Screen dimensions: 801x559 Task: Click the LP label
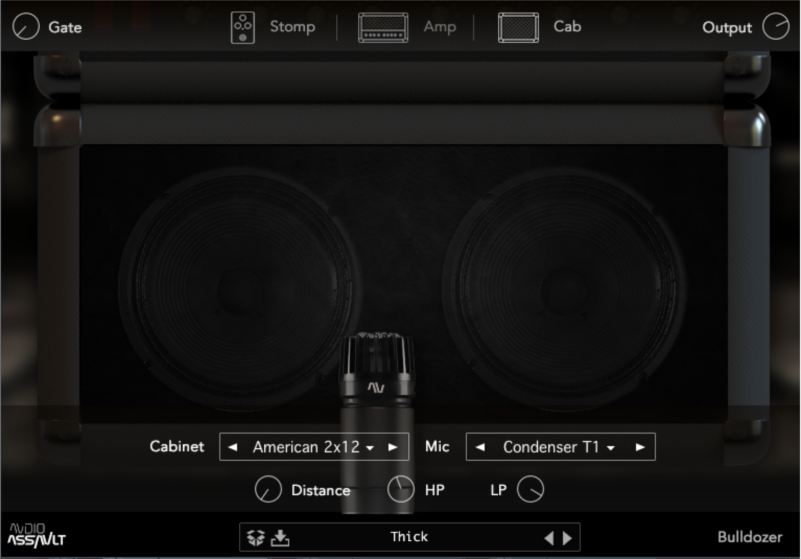pos(499,490)
